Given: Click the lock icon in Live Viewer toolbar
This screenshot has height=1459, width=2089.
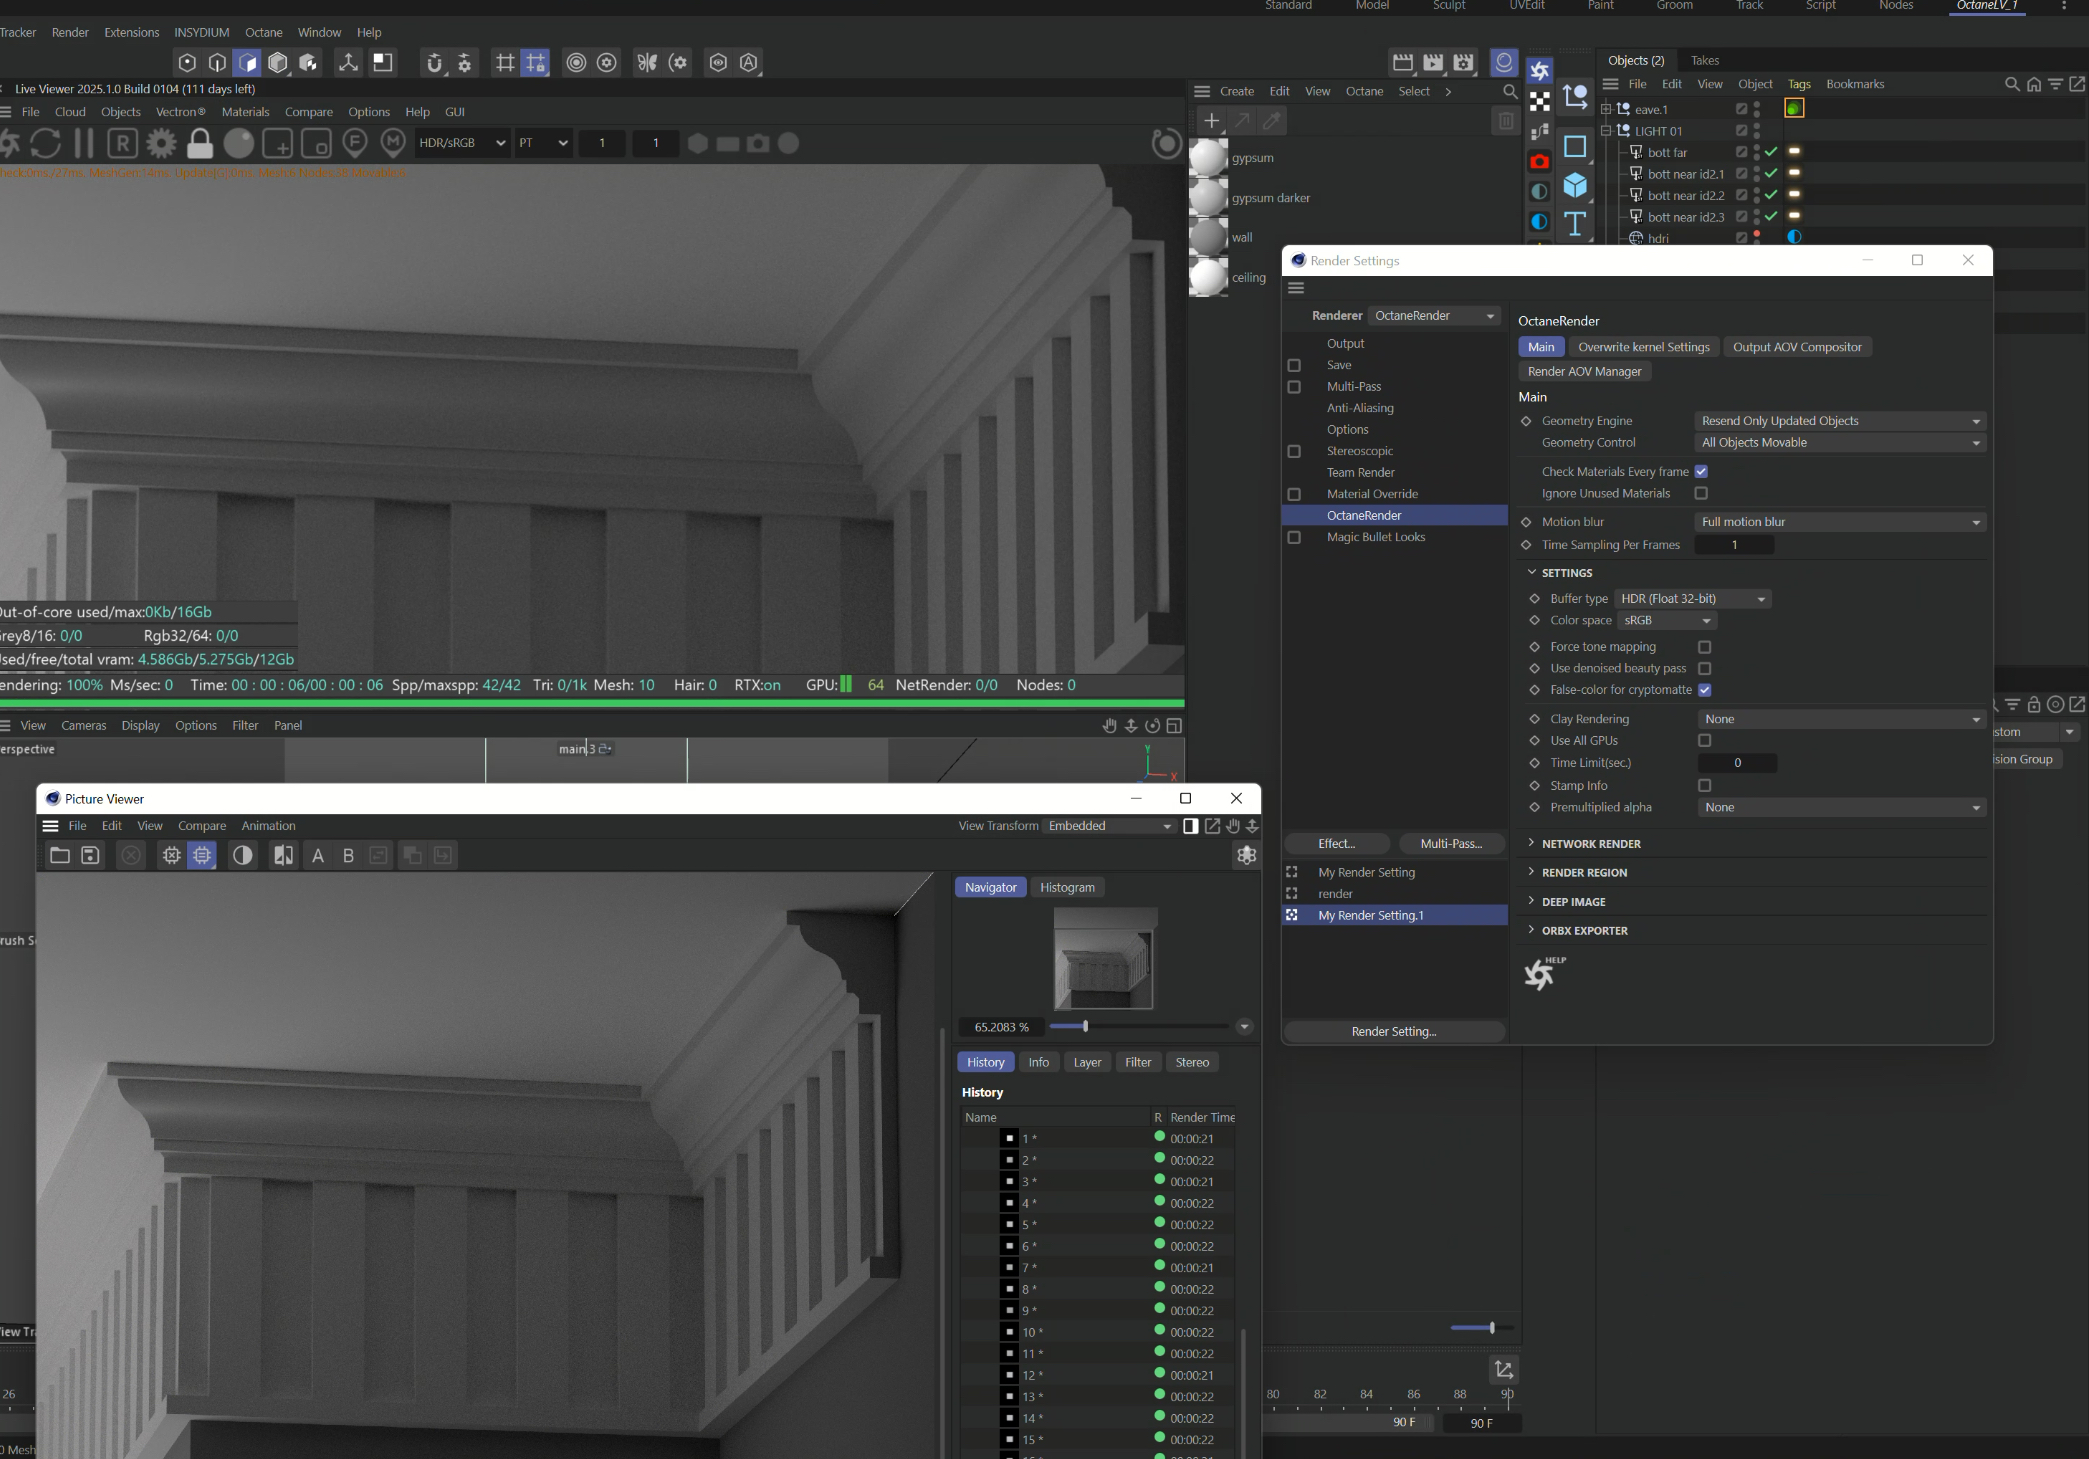Looking at the screenshot, I should 200,144.
